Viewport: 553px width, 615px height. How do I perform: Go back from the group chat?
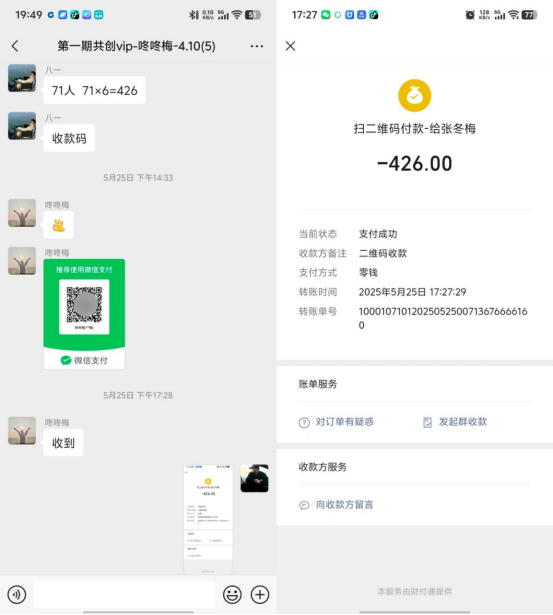[15, 46]
